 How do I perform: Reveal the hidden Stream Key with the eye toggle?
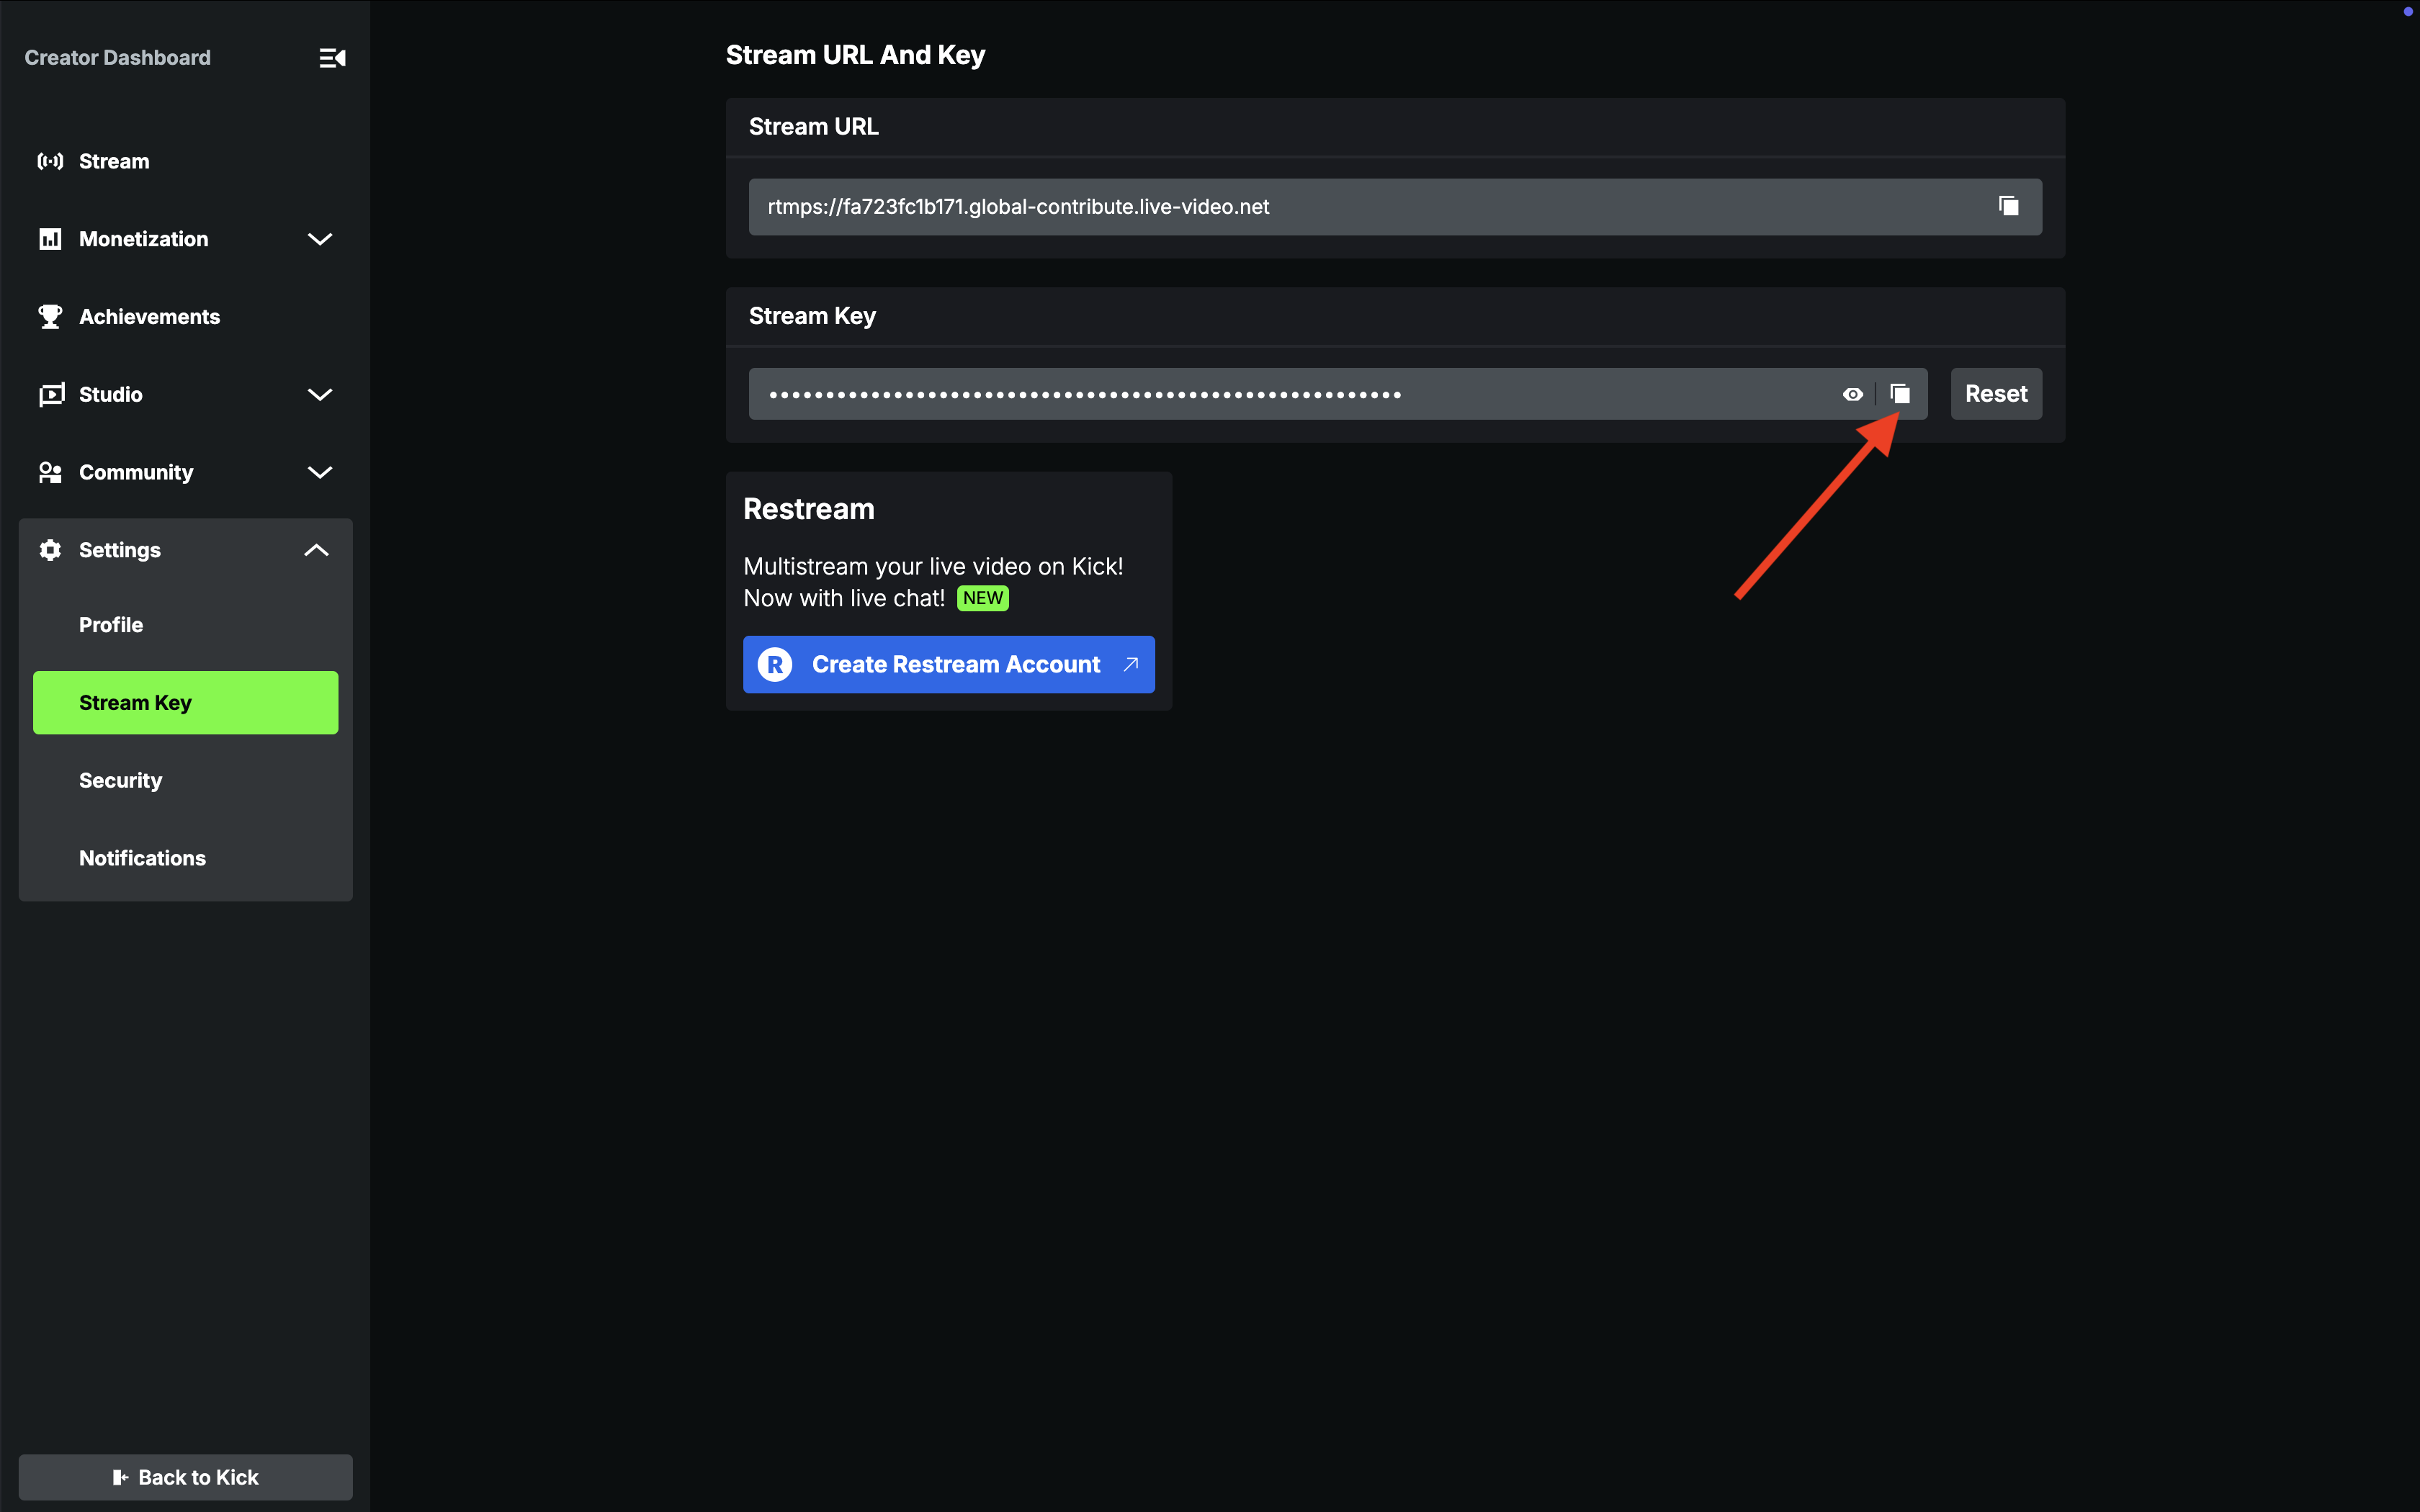click(1852, 393)
